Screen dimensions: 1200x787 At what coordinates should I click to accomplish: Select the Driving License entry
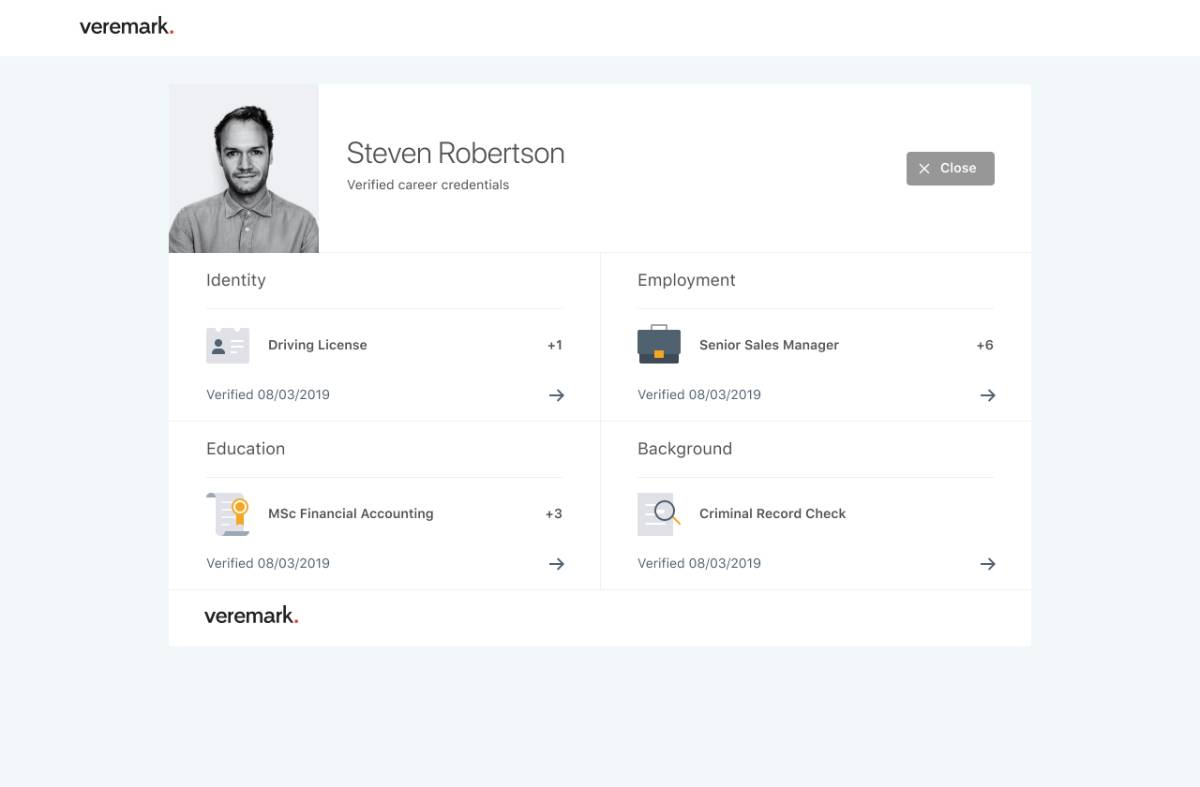(317, 345)
